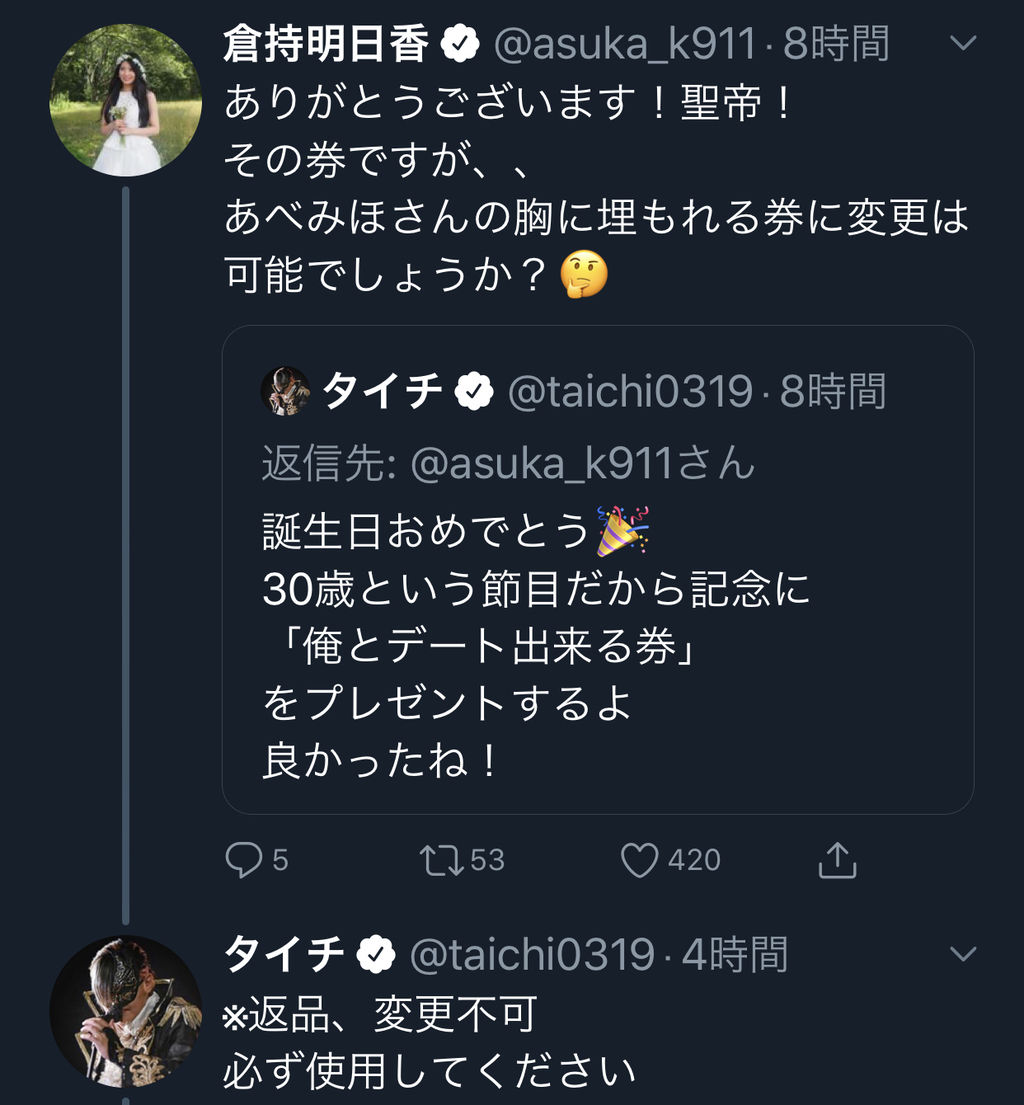Viewport: 1024px width, 1105px height.
Task: Click the reply bubble icon showing 5
Action: click(x=243, y=860)
